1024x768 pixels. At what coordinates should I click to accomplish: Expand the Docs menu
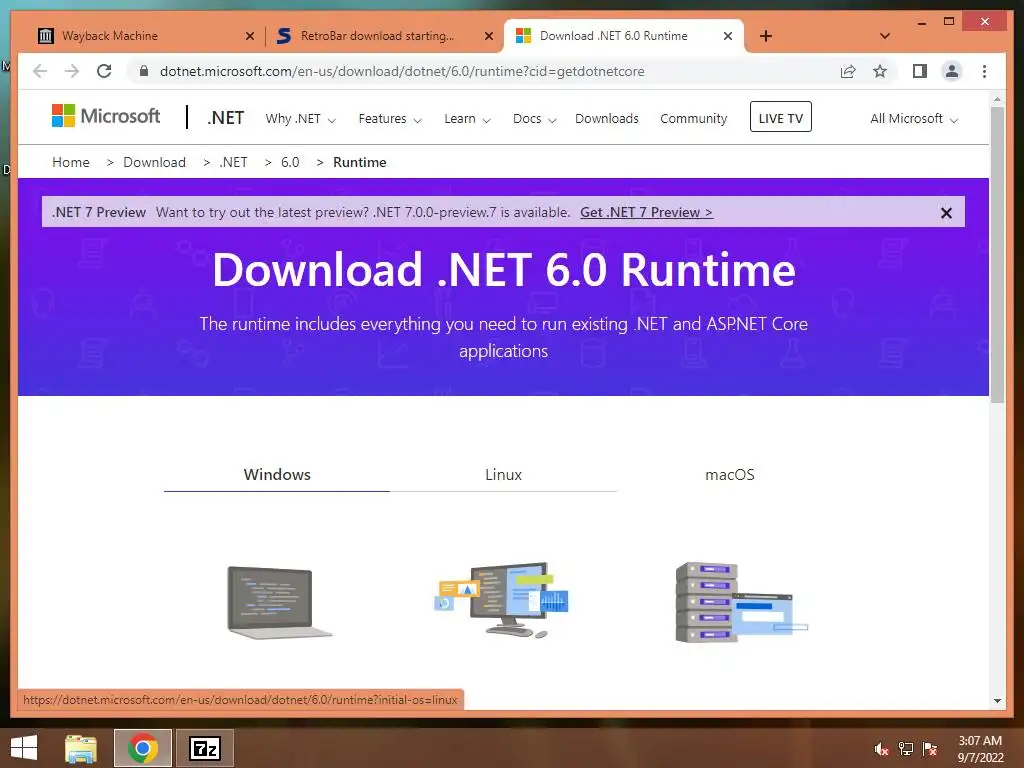point(534,119)
